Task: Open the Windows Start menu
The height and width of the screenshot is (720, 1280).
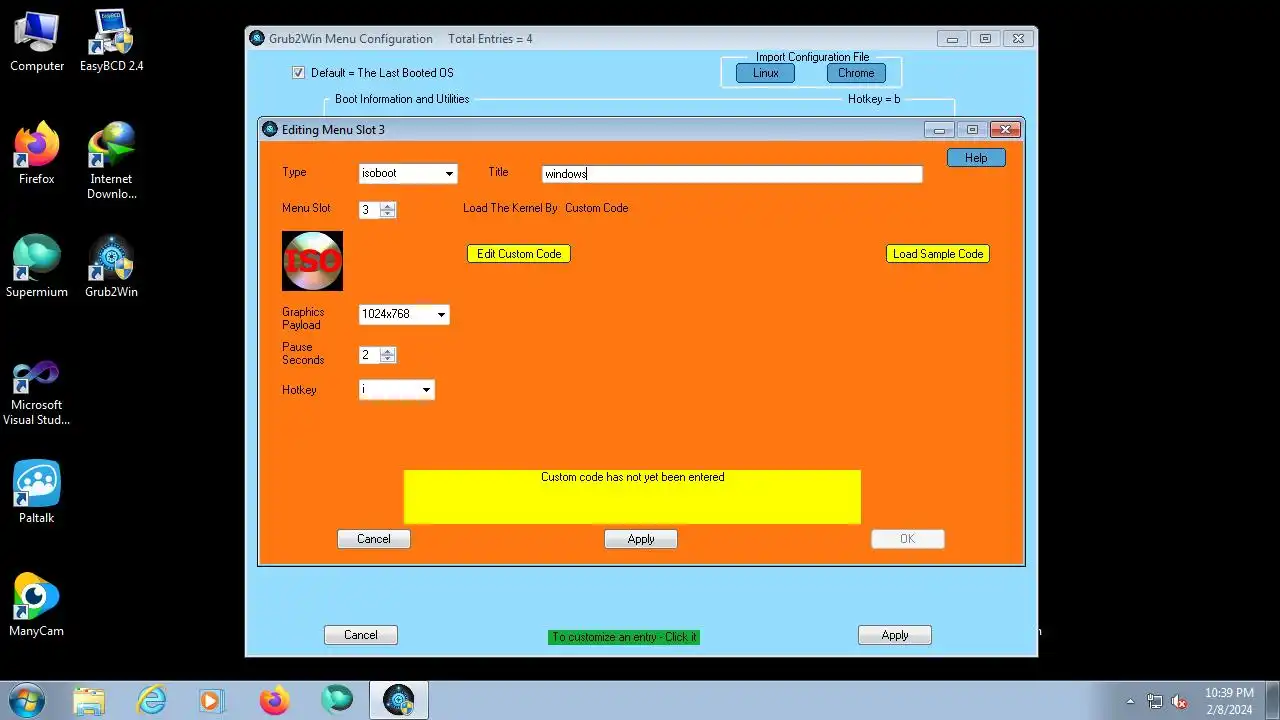Action: tap(26, 700)
